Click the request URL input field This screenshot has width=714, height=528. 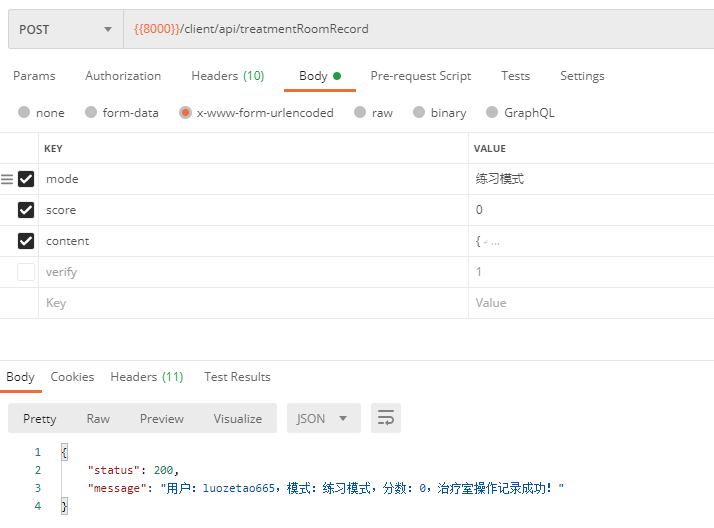click(420, 29)
